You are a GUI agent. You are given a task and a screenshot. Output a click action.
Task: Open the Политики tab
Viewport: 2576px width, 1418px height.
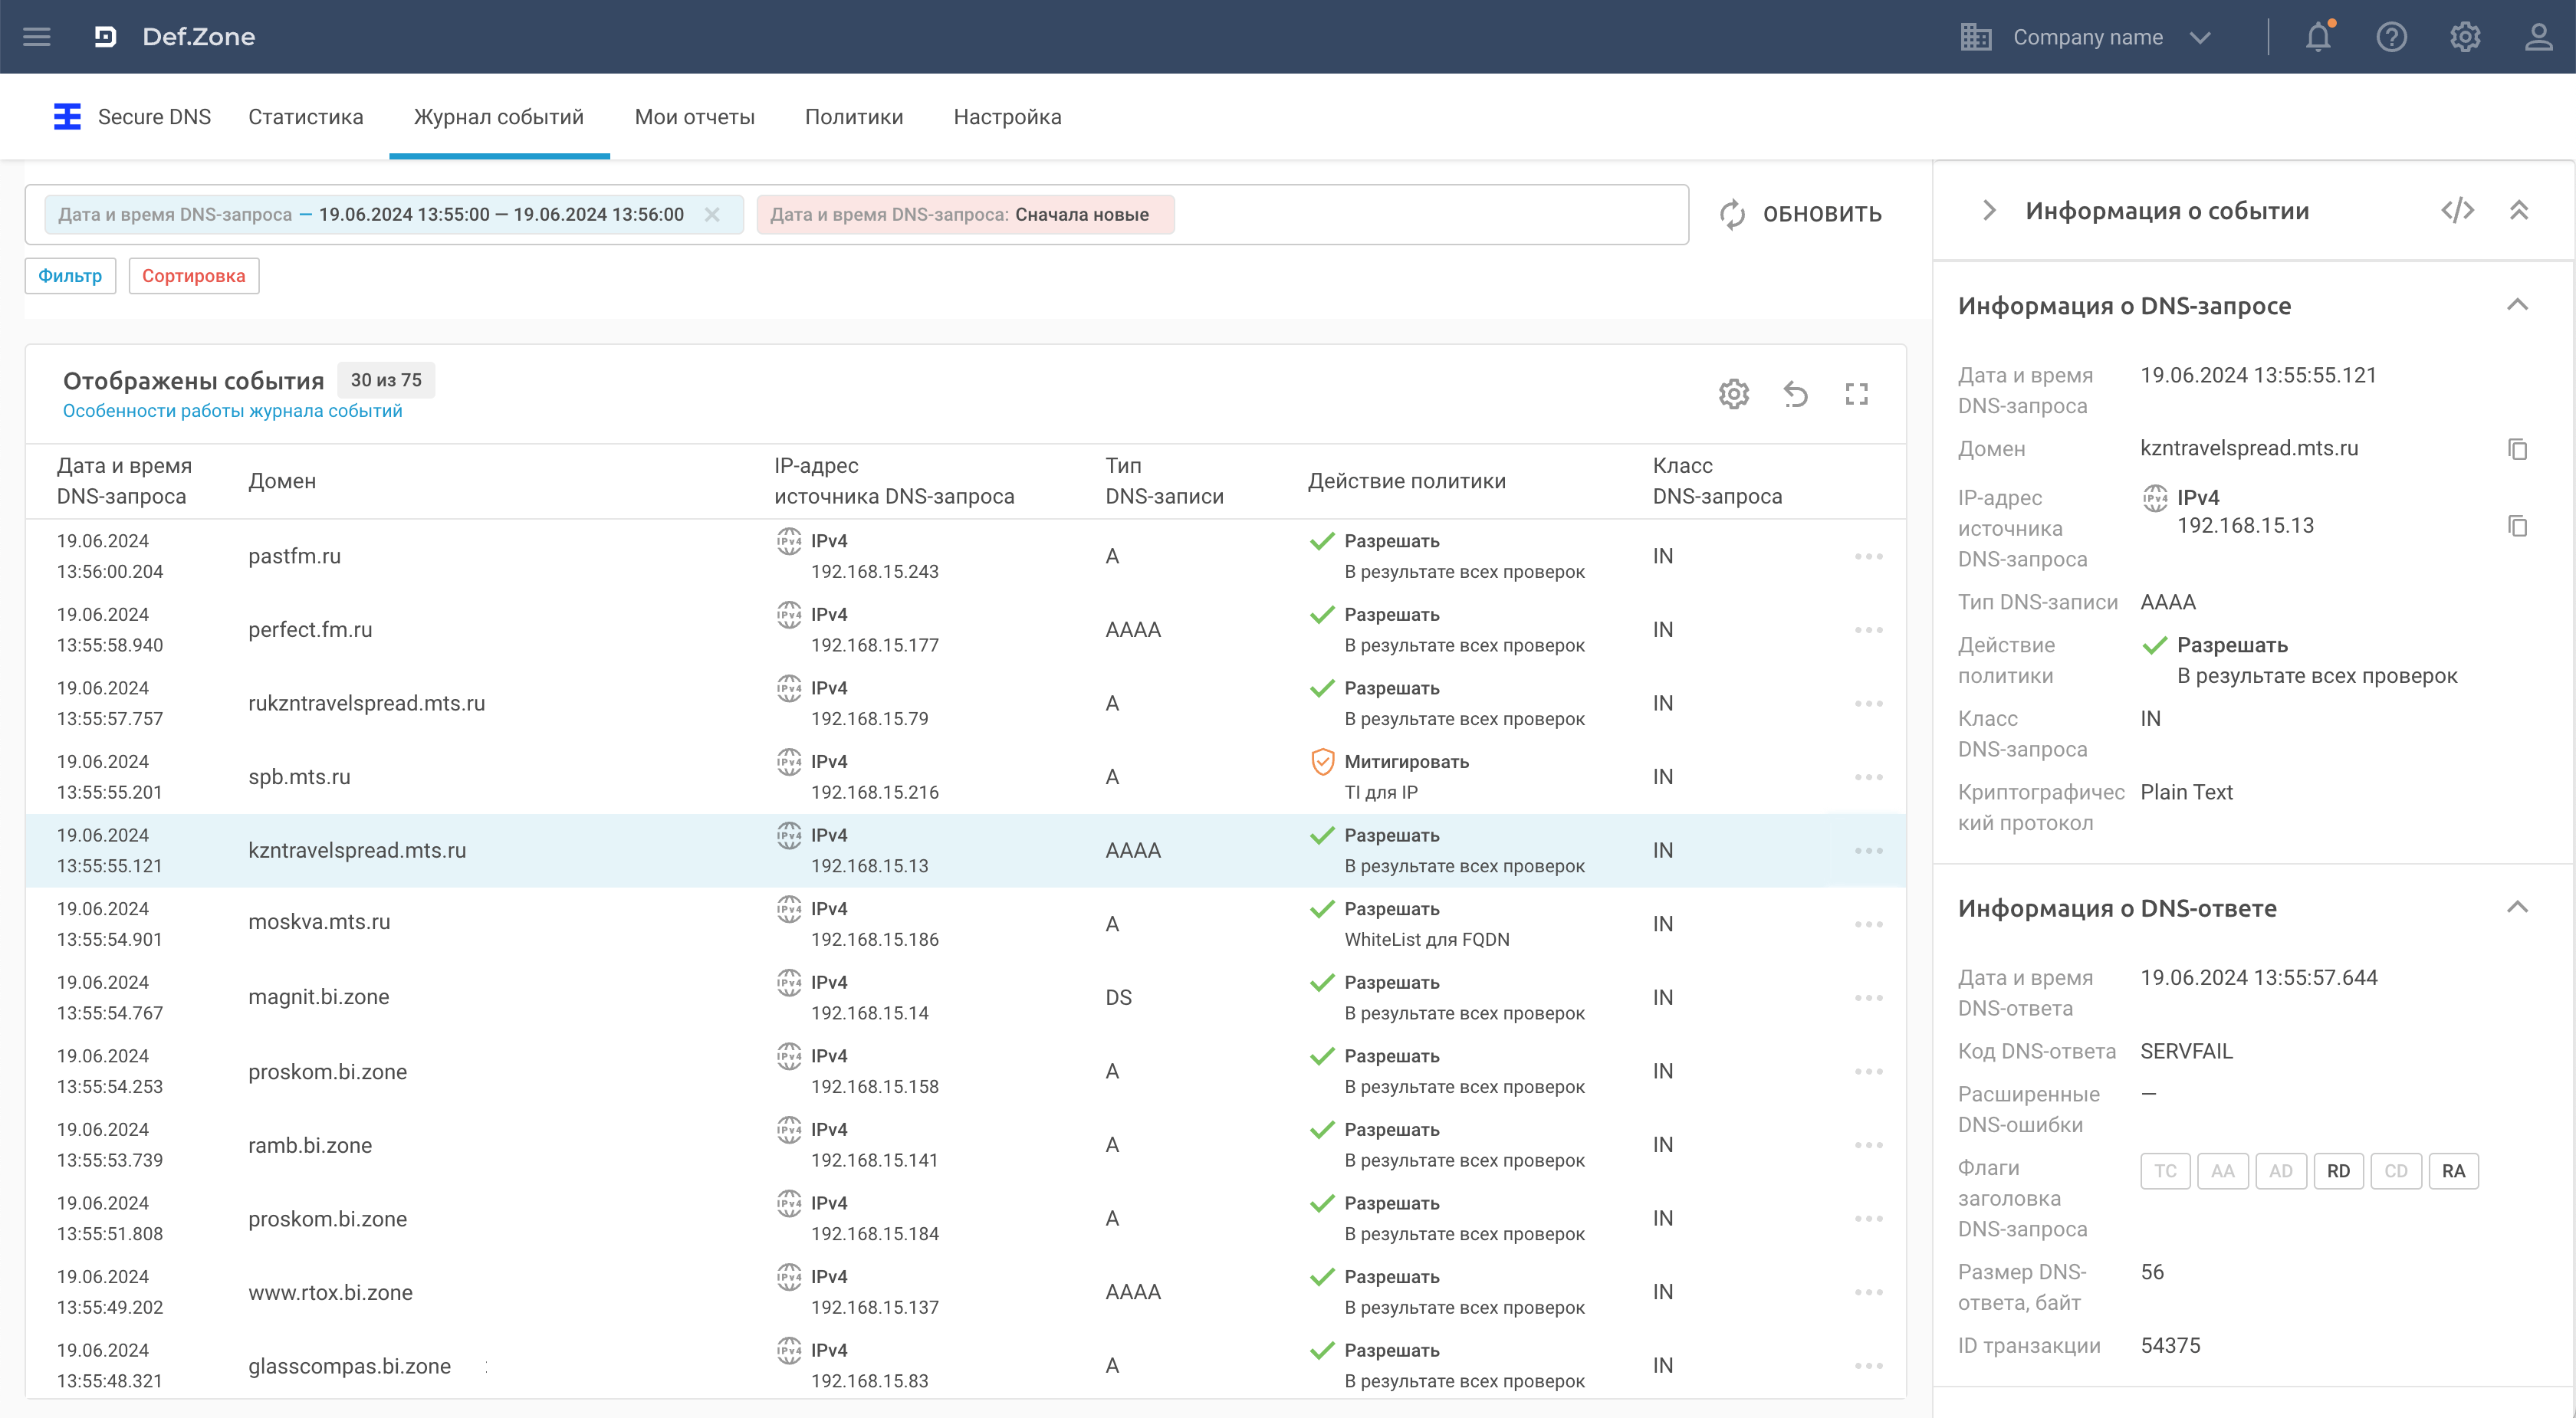853,117
